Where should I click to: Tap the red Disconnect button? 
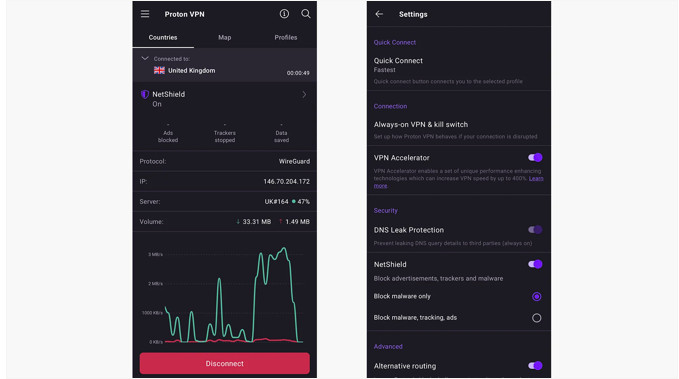224,363
